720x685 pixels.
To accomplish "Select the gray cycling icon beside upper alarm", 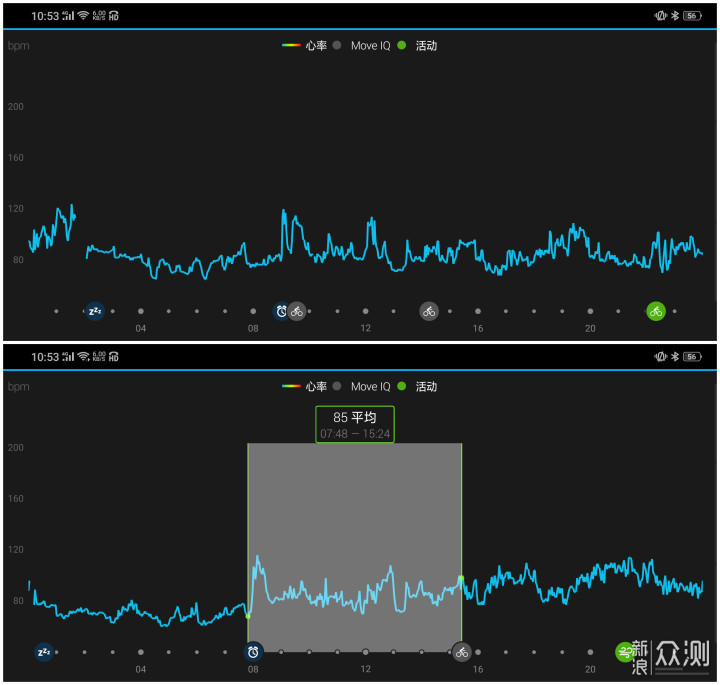I will coord(297,311).
